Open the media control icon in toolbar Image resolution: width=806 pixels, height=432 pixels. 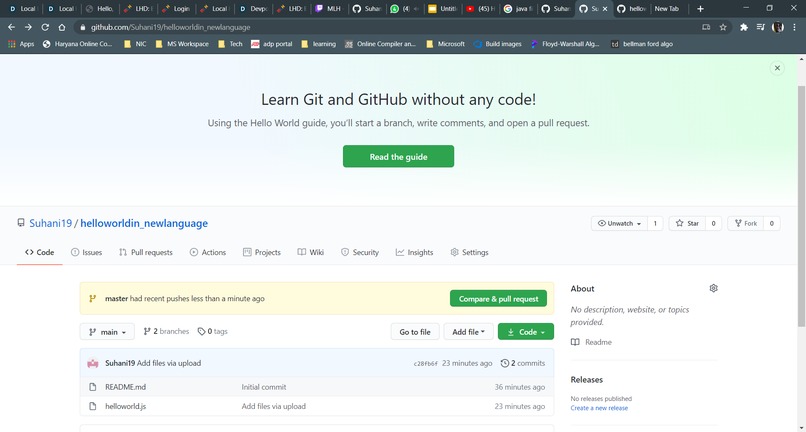(761, 27)
